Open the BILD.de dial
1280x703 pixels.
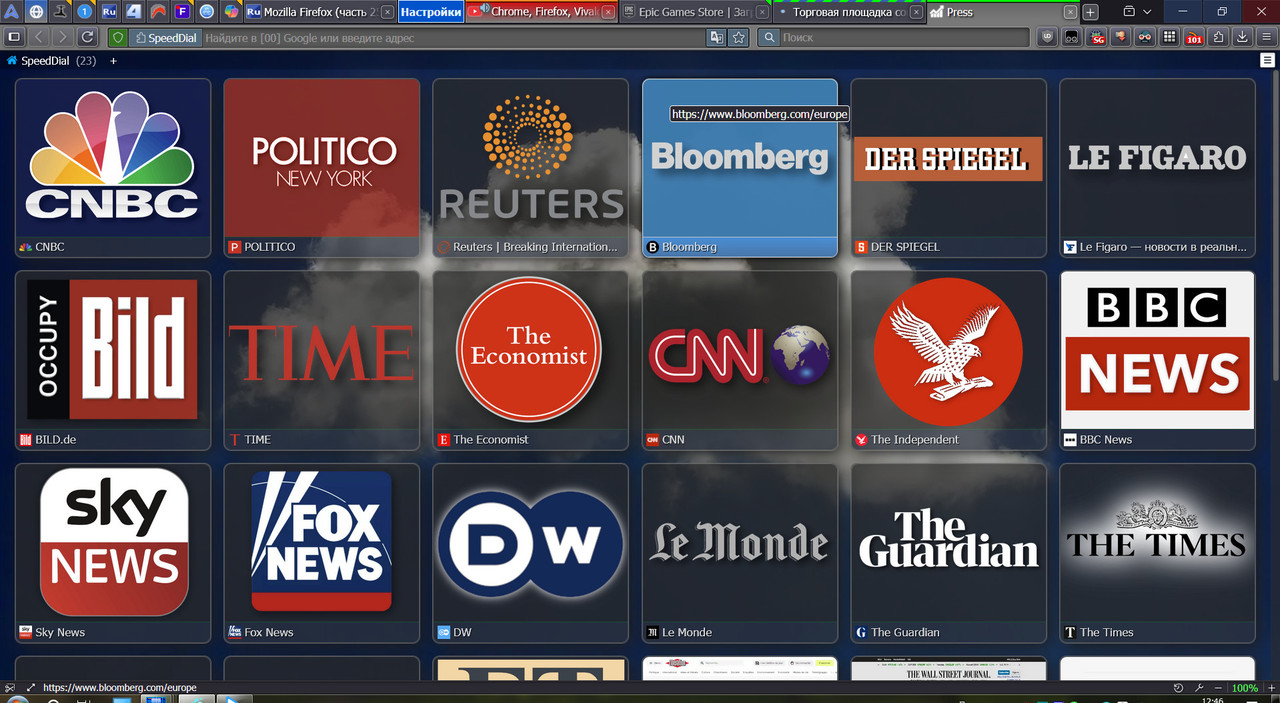pos(113,360)
